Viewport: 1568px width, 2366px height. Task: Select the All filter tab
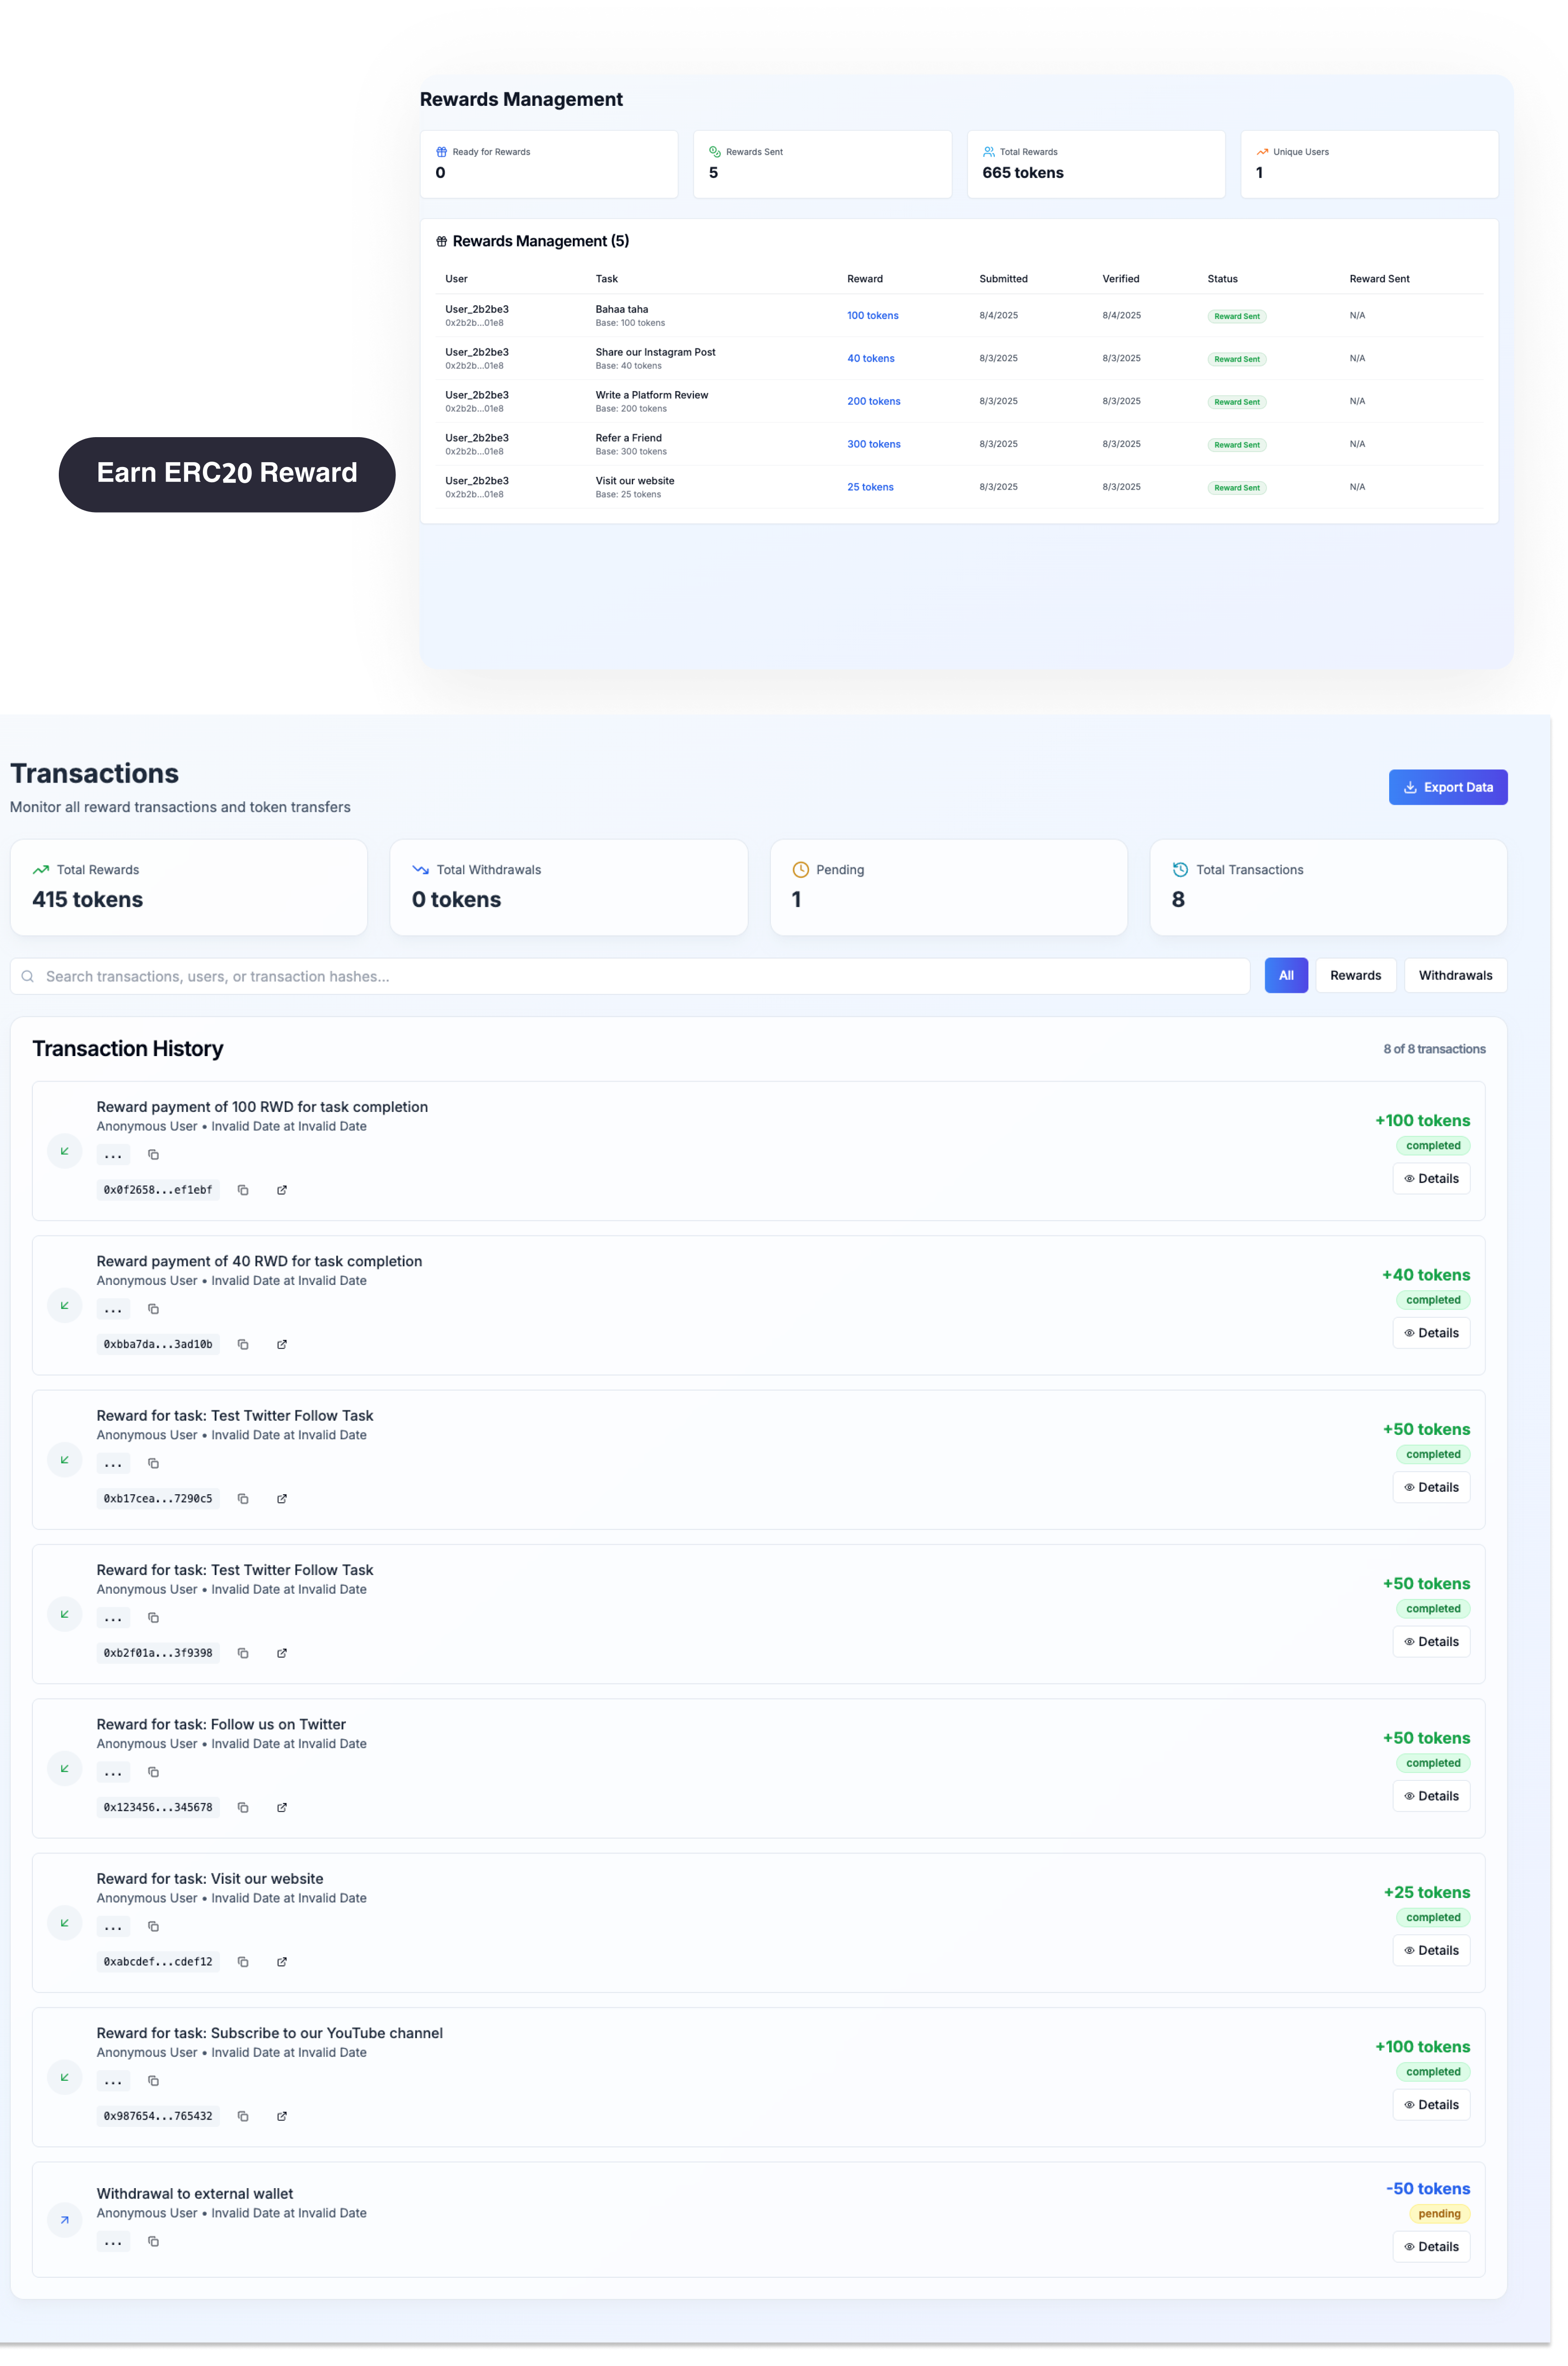tap(1286, 975)
